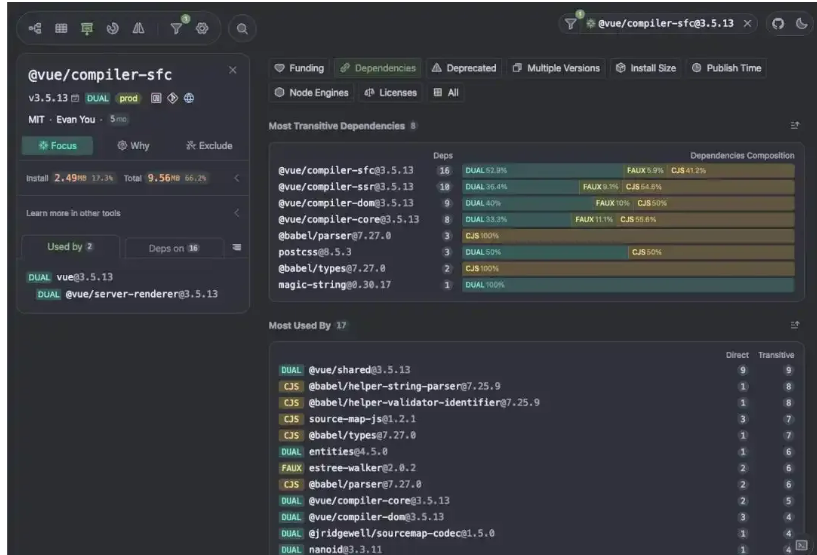Click the Exclude button
The width and height of the screenshot is (817, 555).
209,146
